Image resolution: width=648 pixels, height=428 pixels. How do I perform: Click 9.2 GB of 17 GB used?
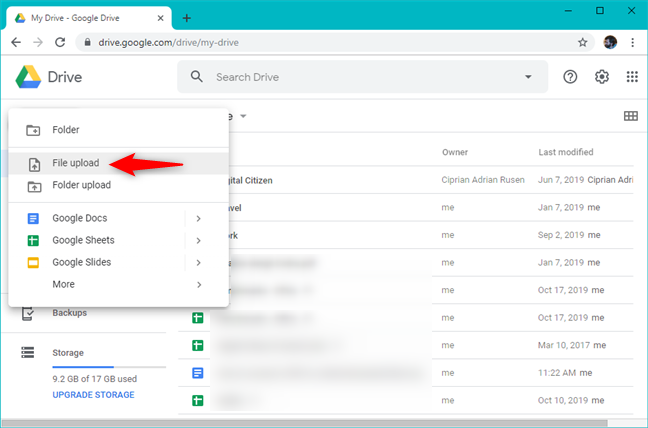[x=95, y=379]
